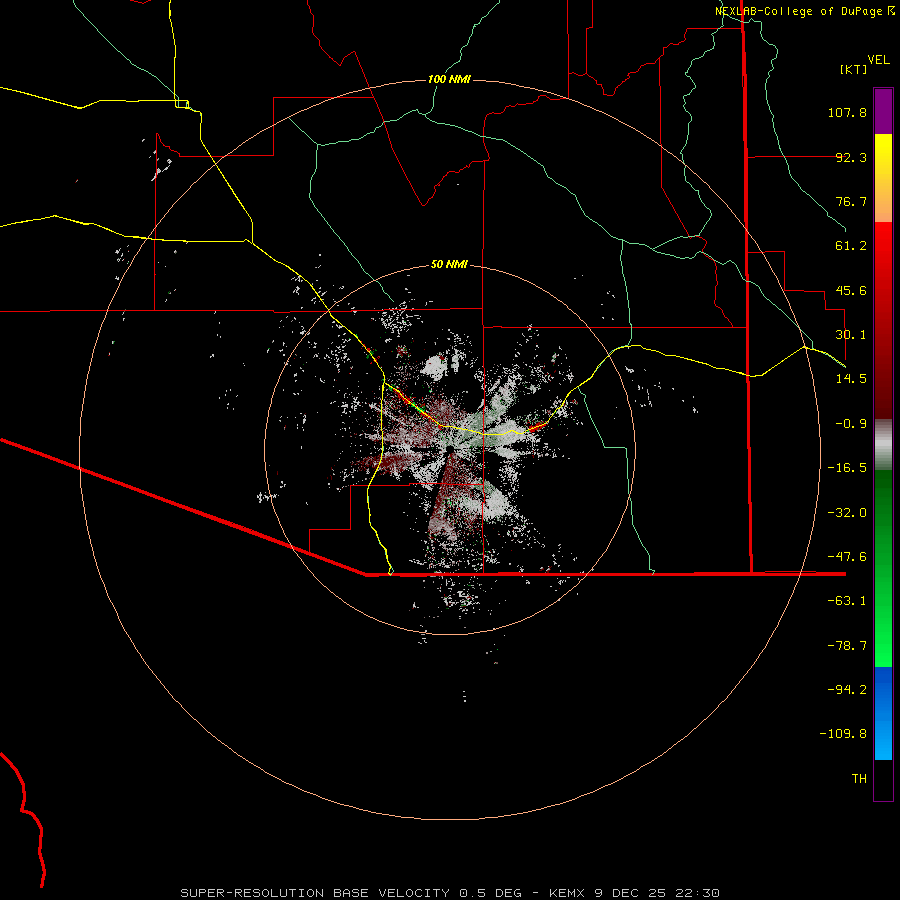Screen dimensions: 900x900
Task: Pick the yellow segment of the velocity scale
Action: [883, 178]
